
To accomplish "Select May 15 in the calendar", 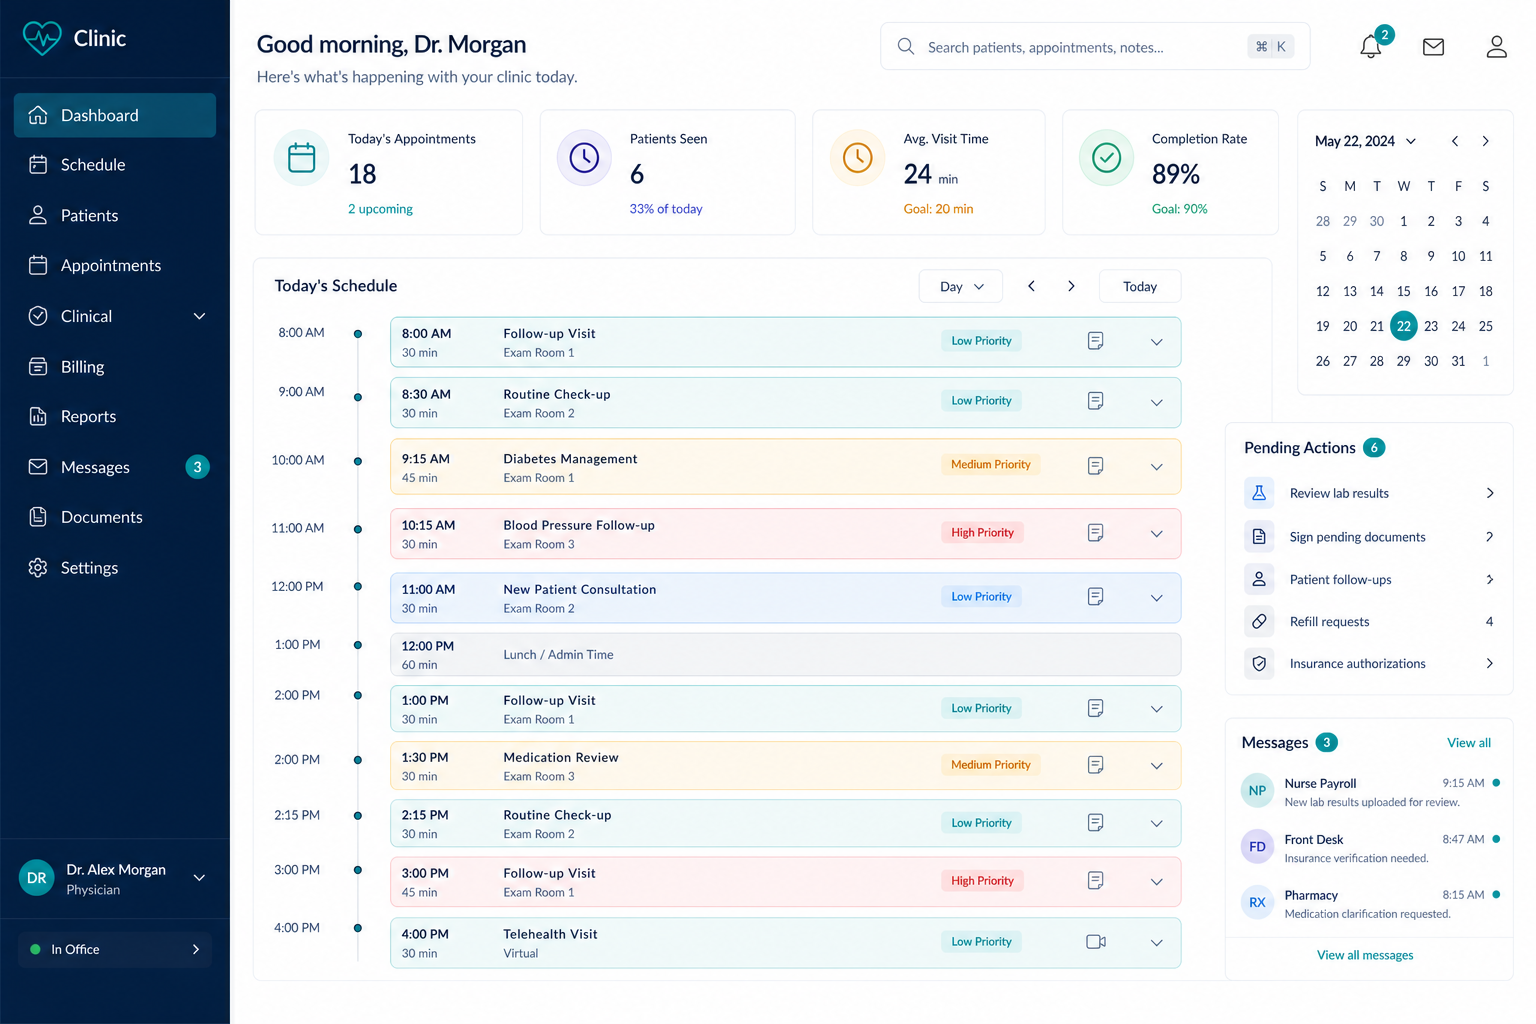I will pyautogui.click(x=1404, y=291).
